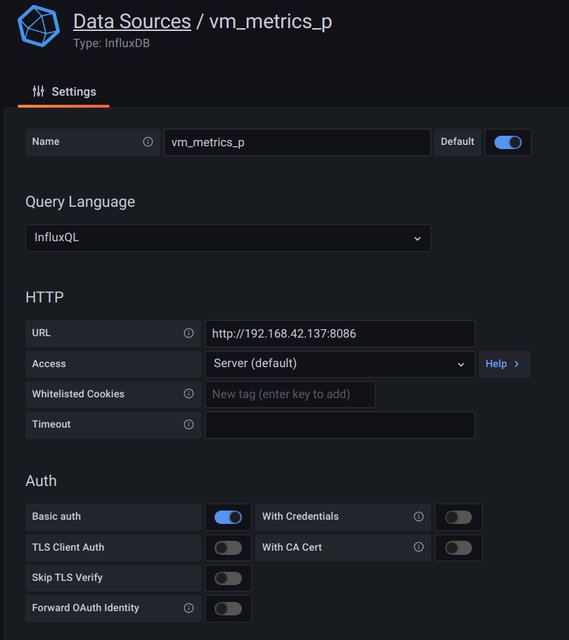Disable the Basic auth switch
569x640 pixels.
[x=228, y=517]
